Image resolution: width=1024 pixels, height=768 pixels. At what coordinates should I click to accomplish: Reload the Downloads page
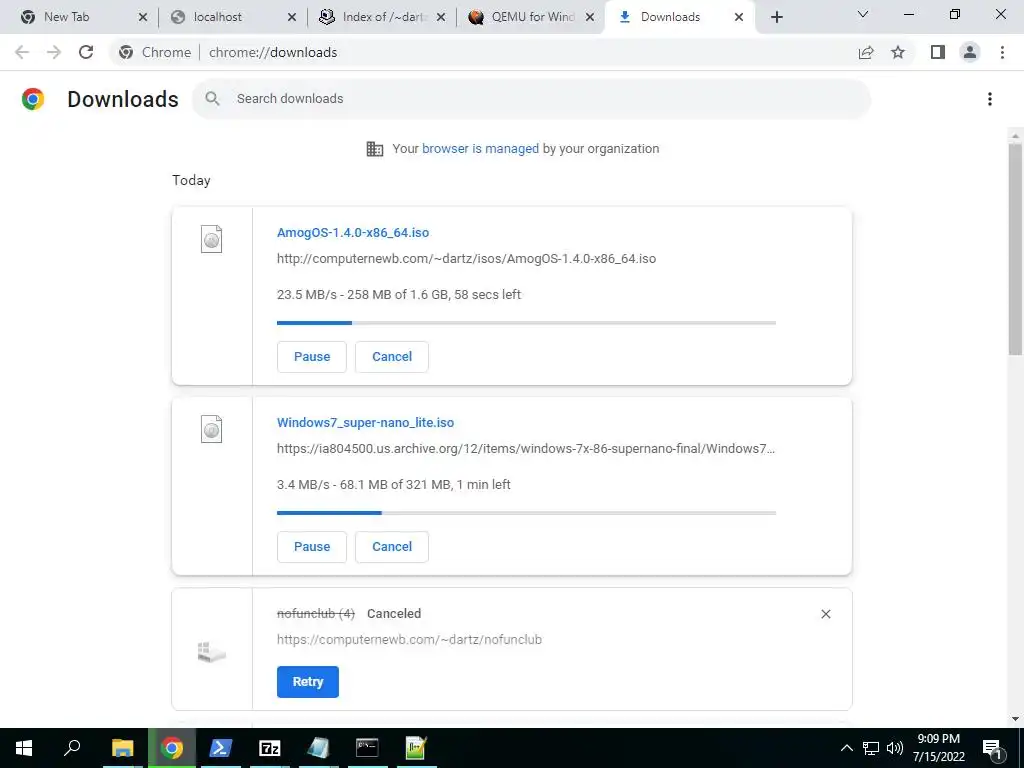[86, 52]
